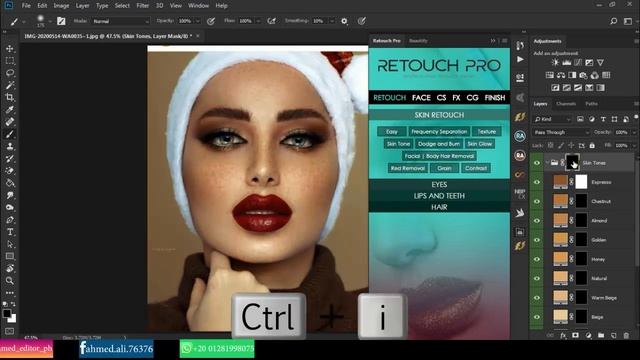Add a Black & White adjustment
The image size is (640, 360).
click(x=572, y=75)
